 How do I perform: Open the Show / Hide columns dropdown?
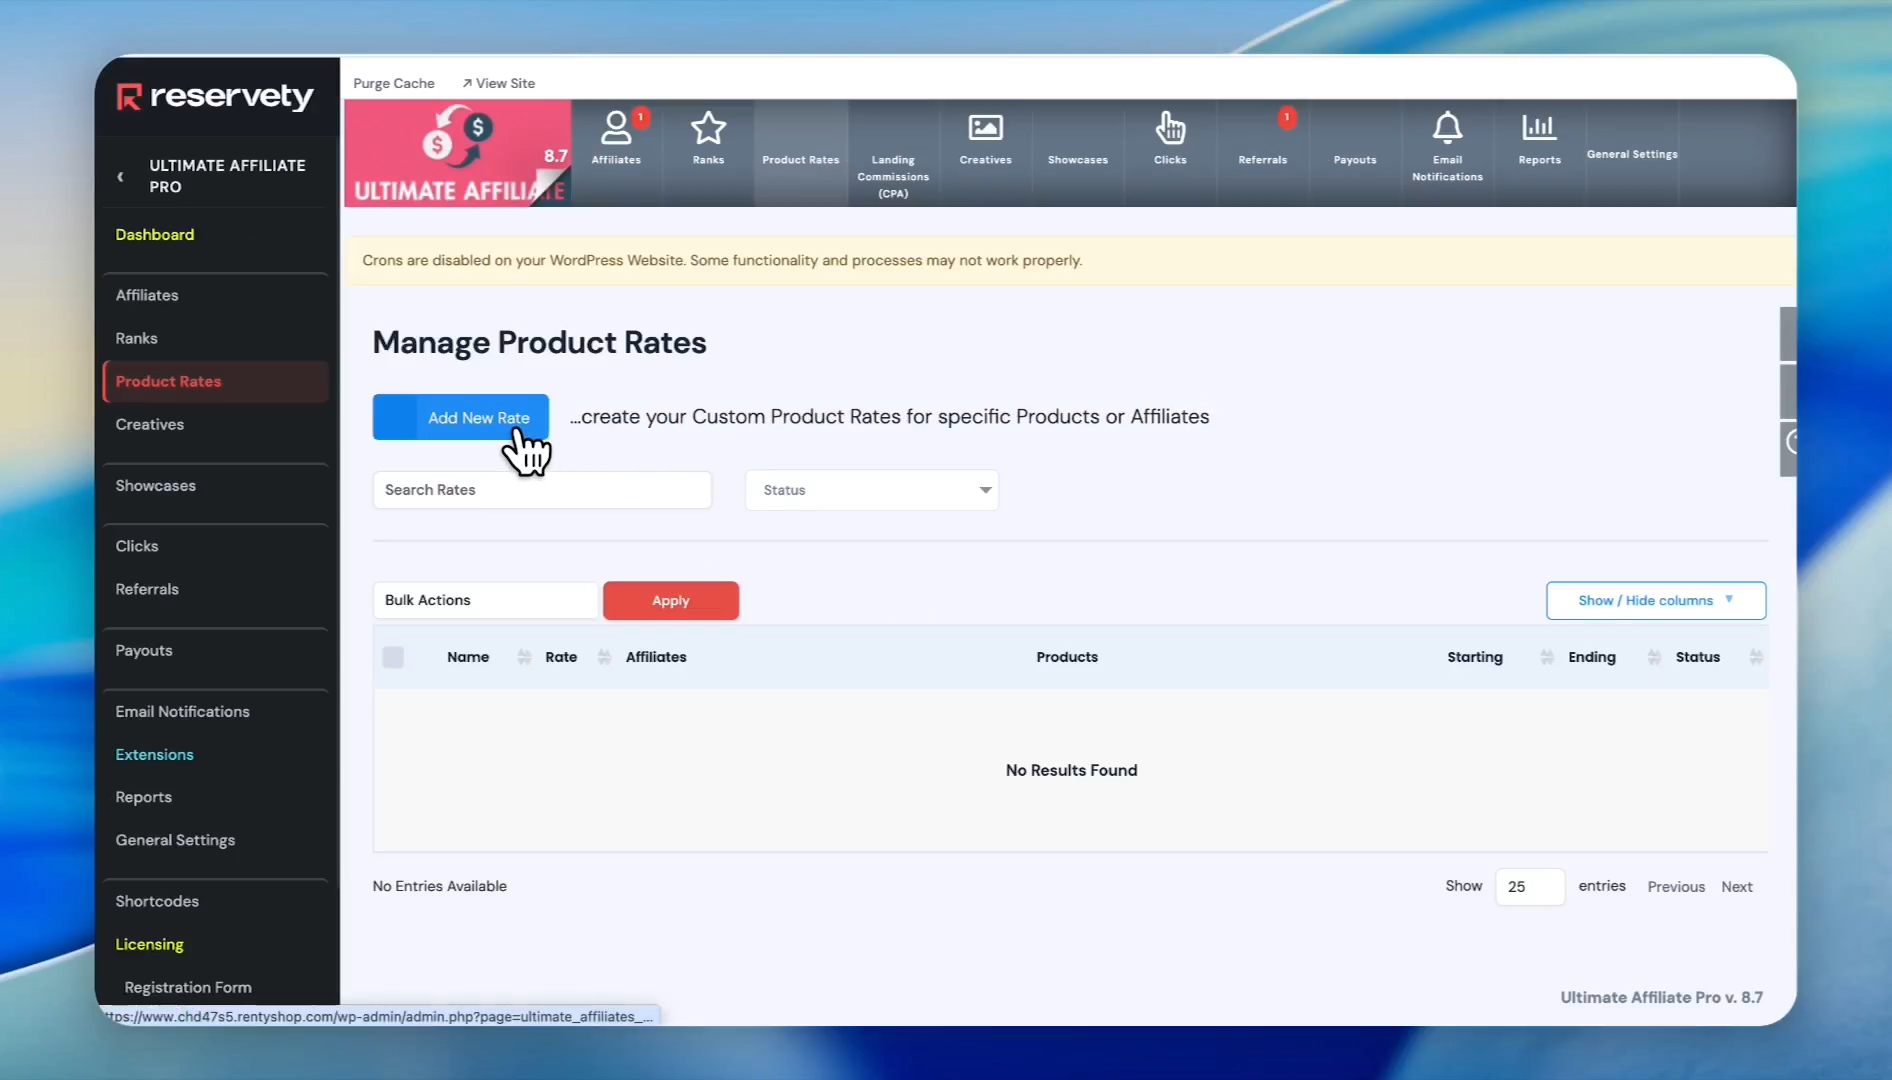[1655, 601]
